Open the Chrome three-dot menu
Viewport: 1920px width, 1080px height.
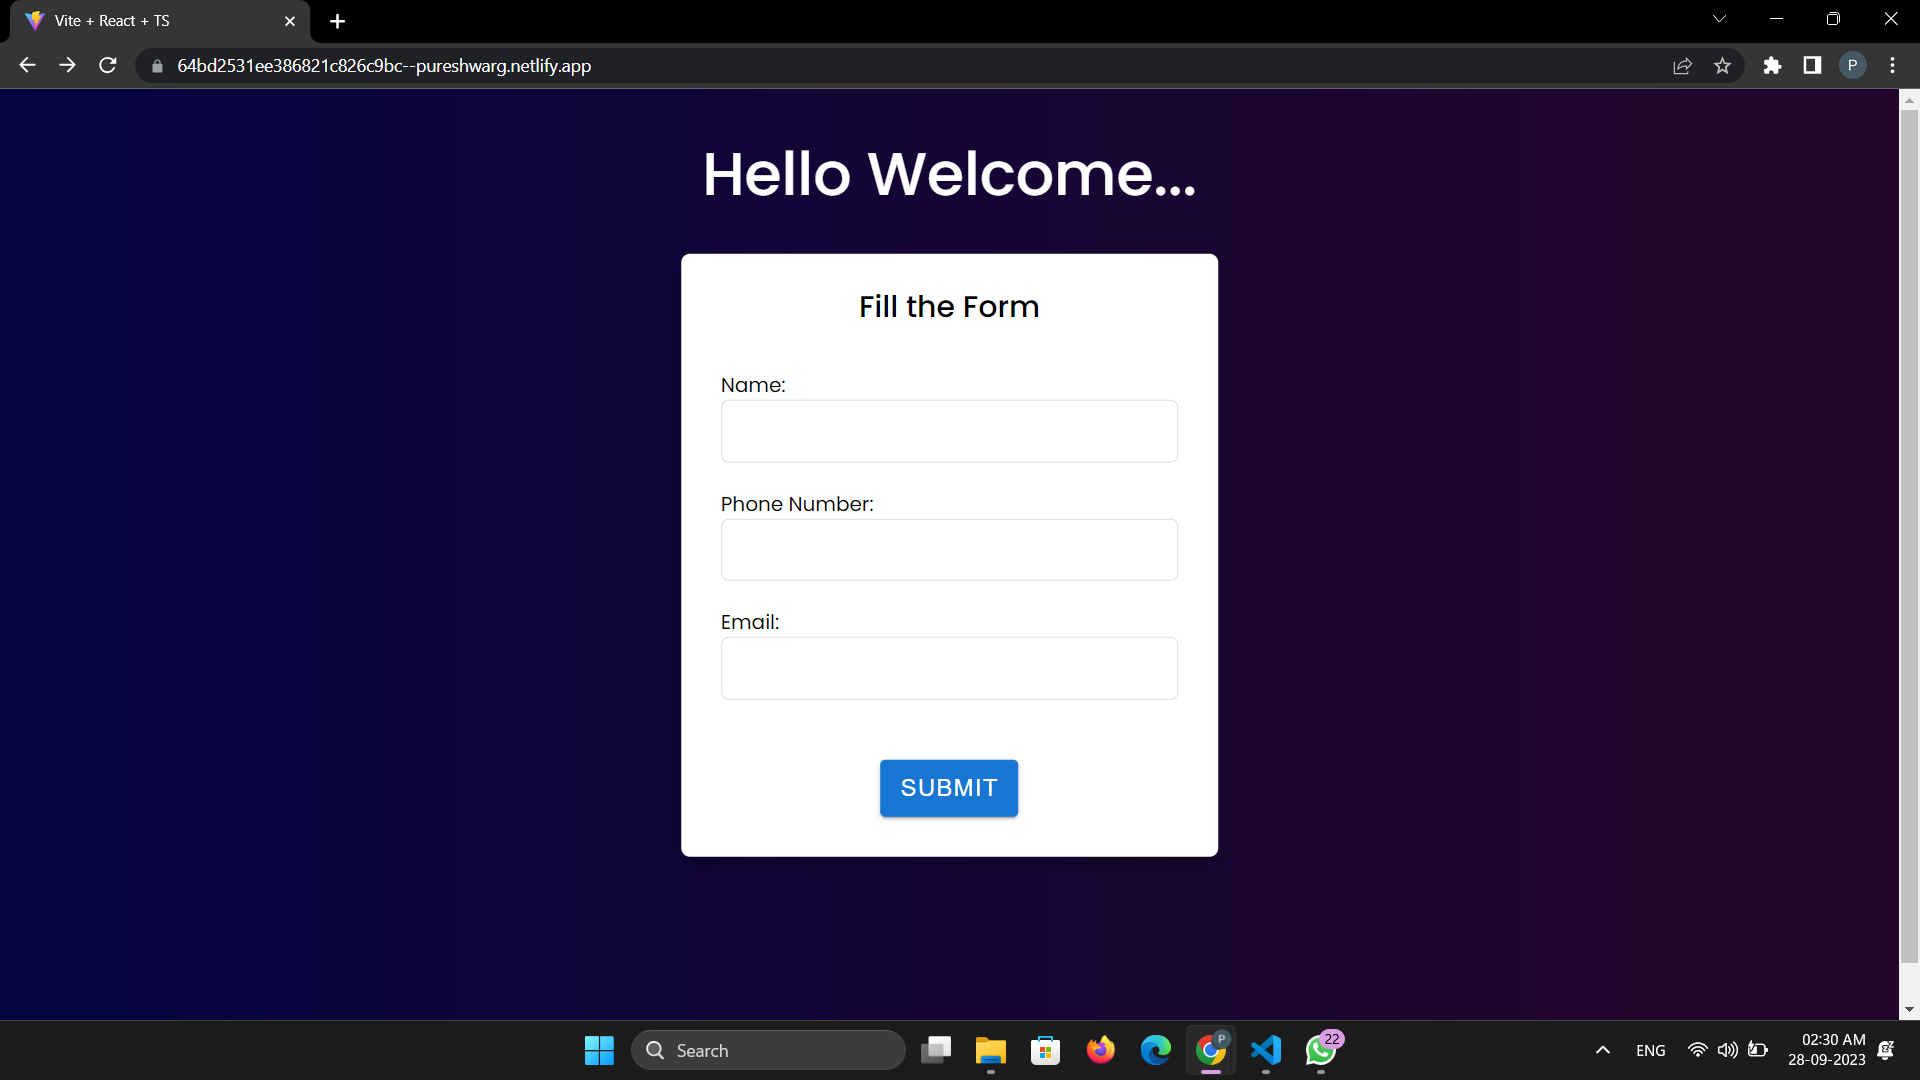coord(1892,65)
